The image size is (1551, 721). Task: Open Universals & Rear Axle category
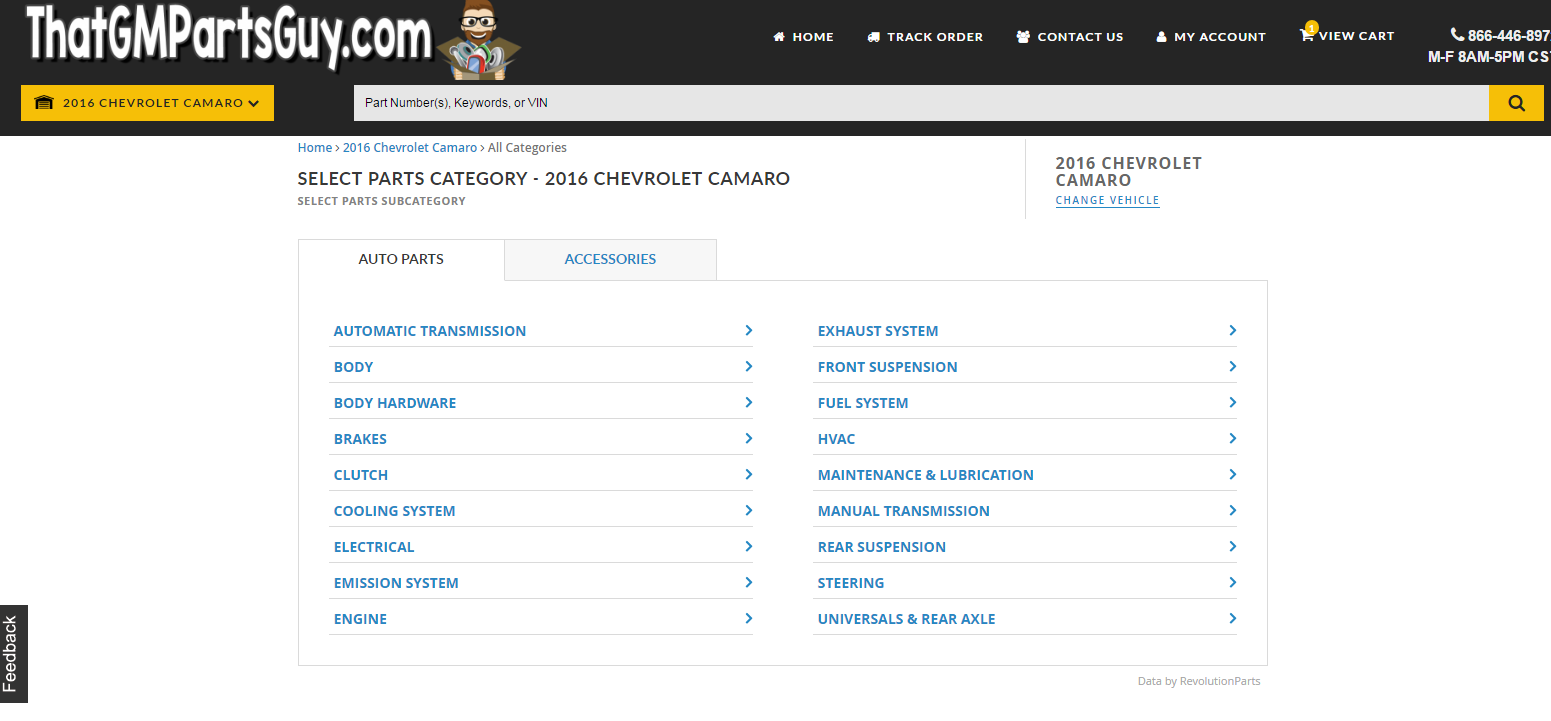tap(1025, 618)
